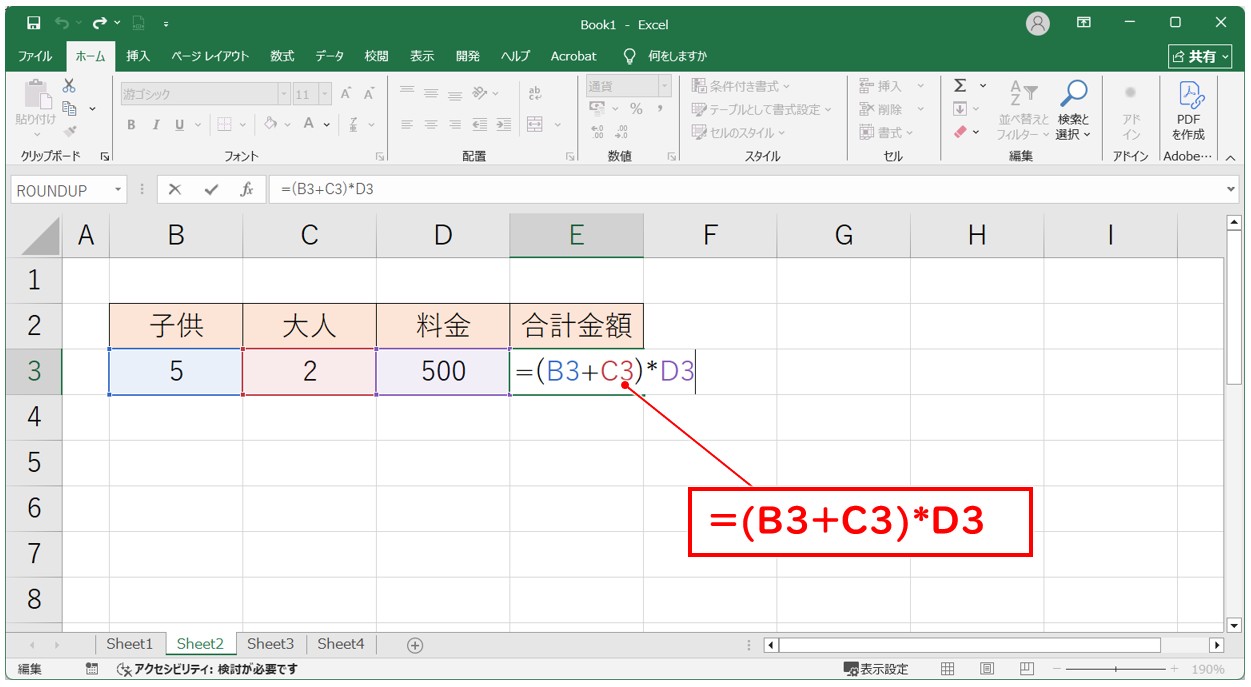Click the fill color bucket
The height and width of the screenshot is (687, 1251).
(x=270, y=125)
